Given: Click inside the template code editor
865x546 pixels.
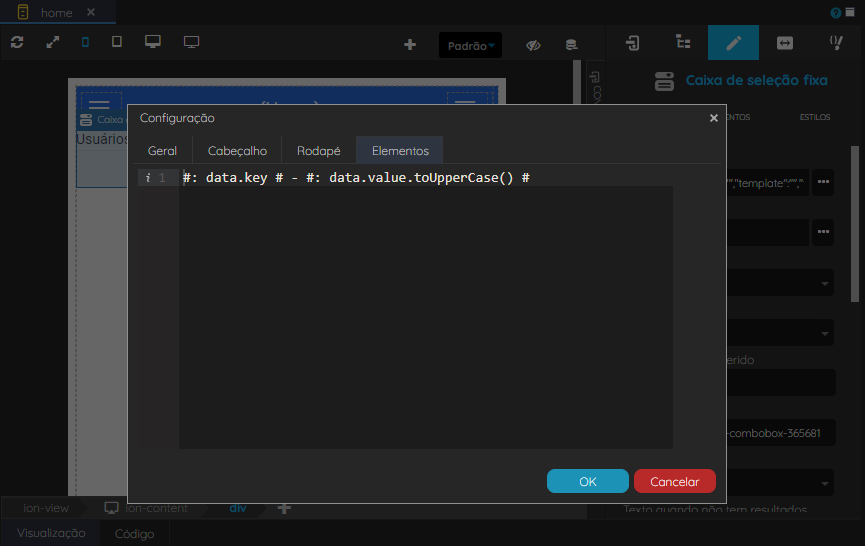Looking at the screenshot, I should [425, 309].
